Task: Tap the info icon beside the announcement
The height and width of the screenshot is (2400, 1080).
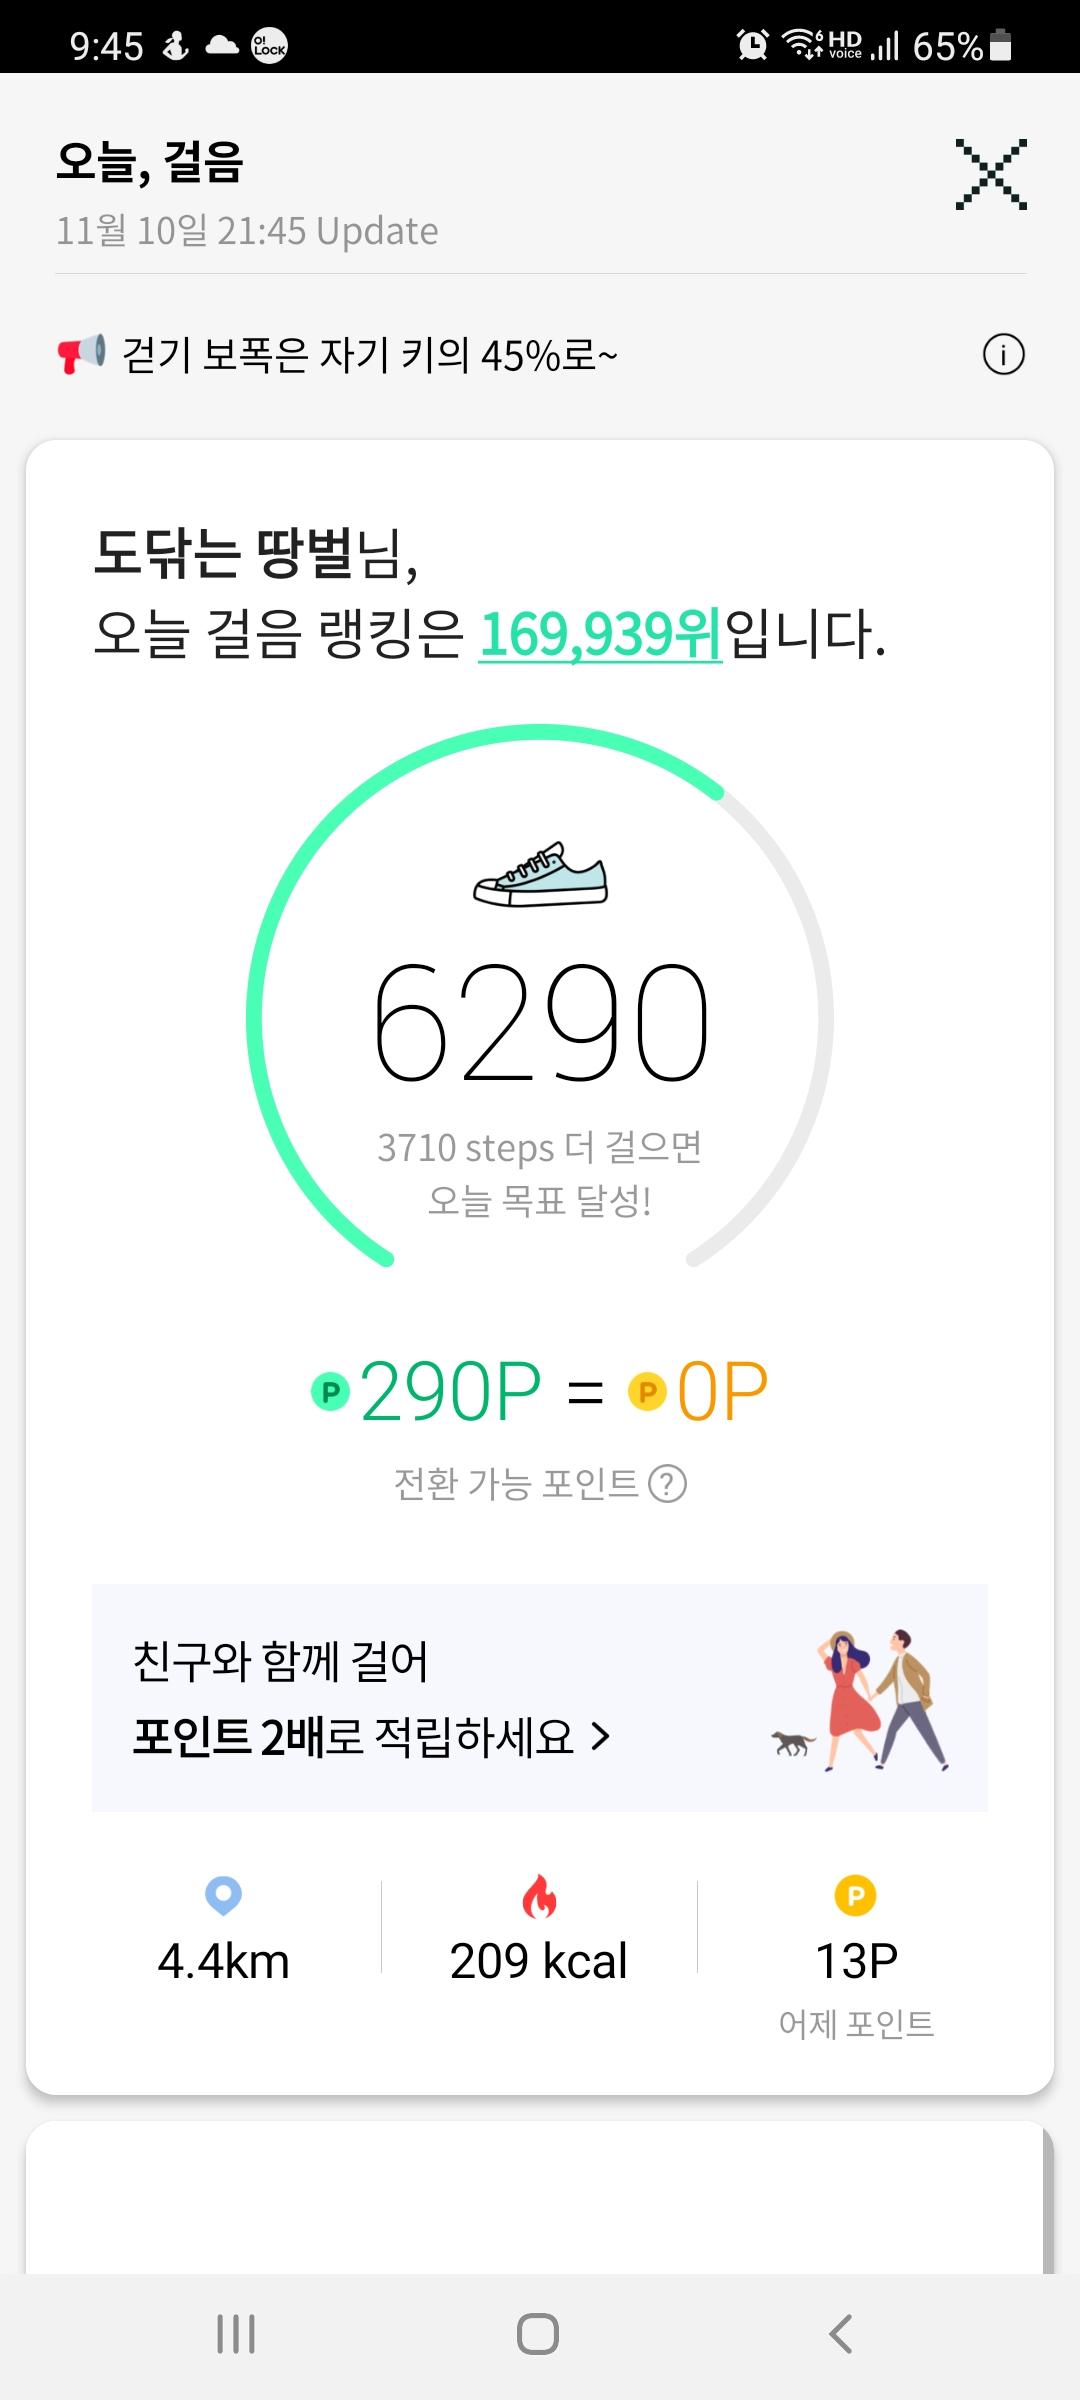Action: (1003, 355)
